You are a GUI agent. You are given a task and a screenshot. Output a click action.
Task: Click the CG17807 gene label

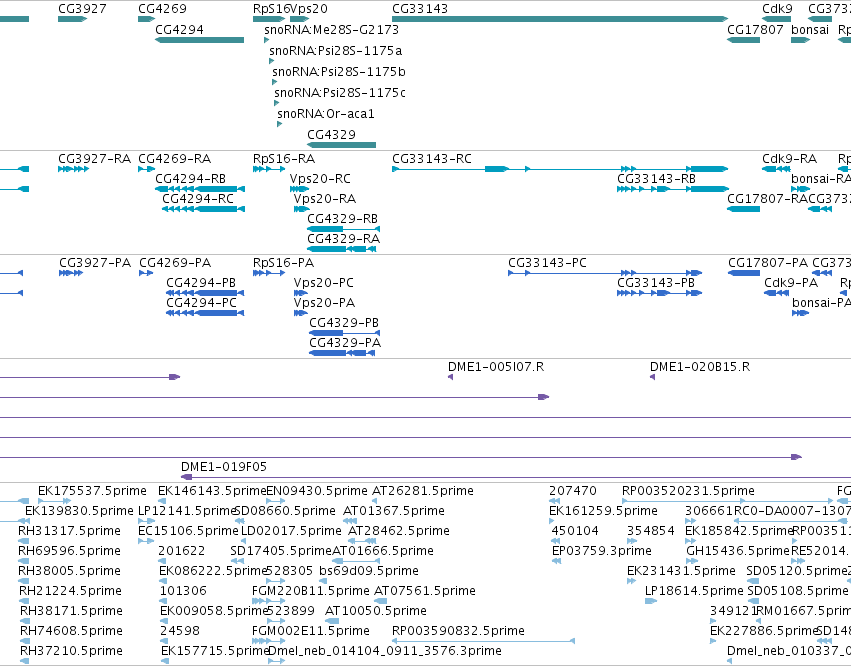[x=755, y=30]
